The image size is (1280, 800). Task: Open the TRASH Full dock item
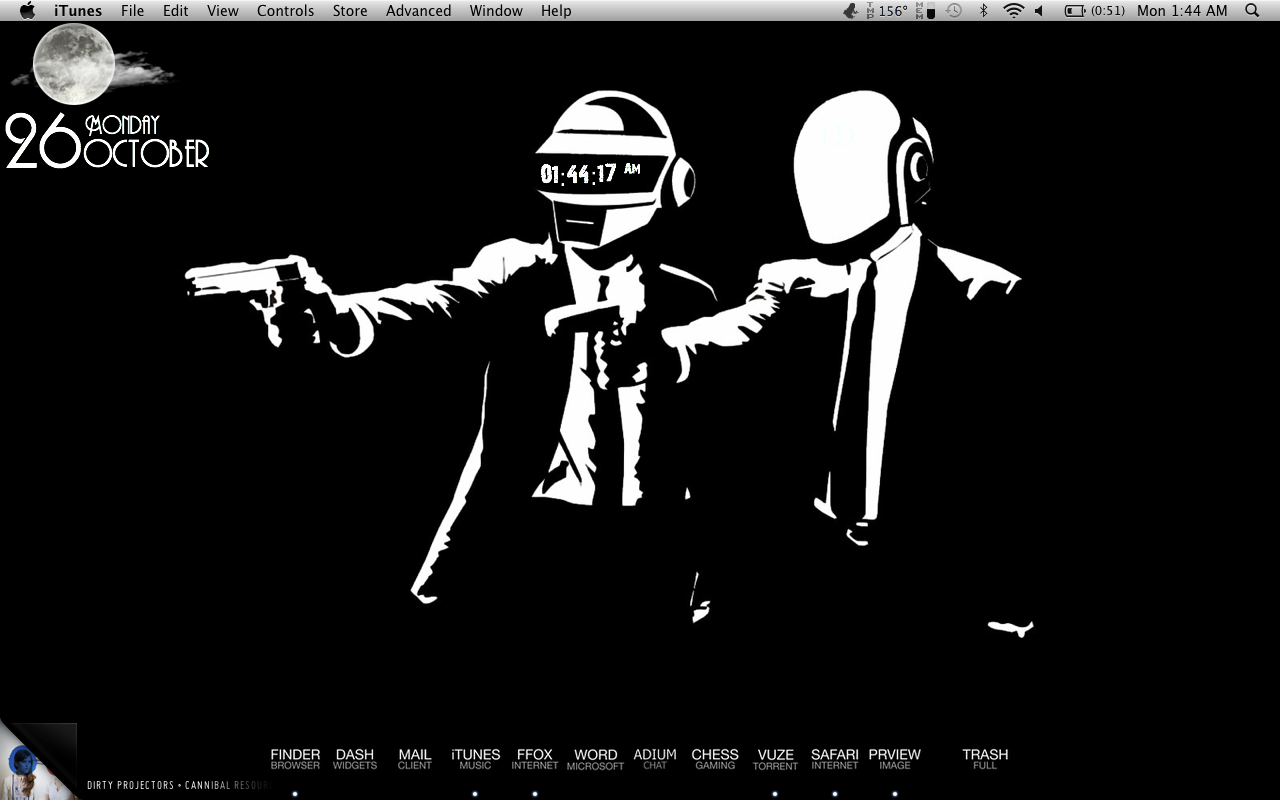point(985,759)
